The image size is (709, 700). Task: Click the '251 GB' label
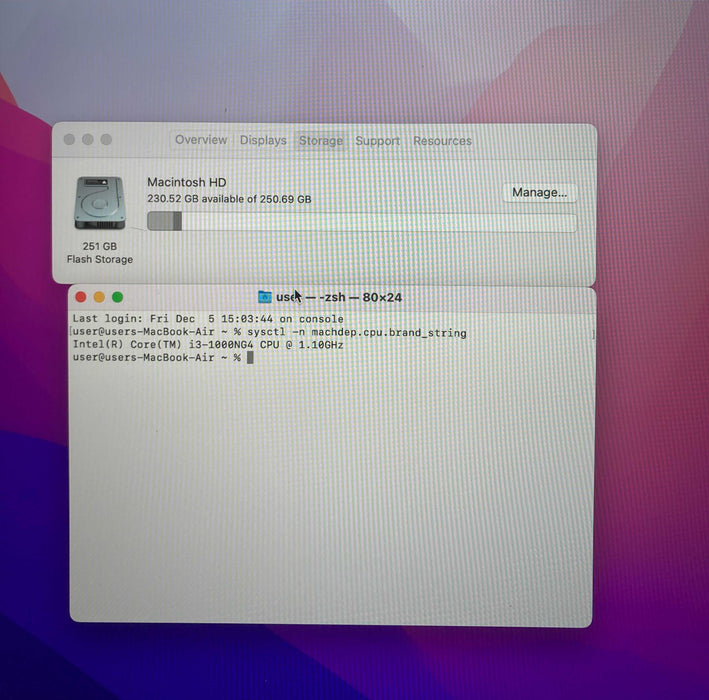point(99,246)
